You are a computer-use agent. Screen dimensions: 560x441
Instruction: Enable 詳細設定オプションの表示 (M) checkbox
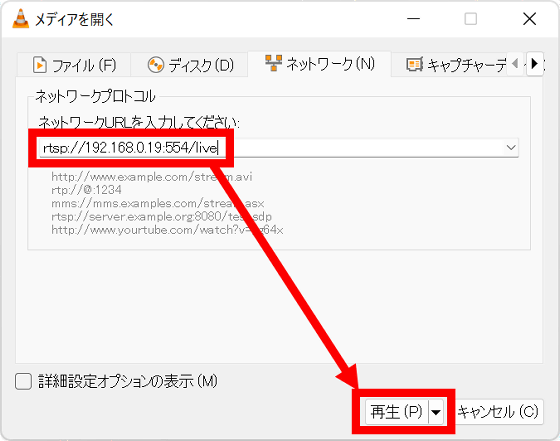click(24, 381)
